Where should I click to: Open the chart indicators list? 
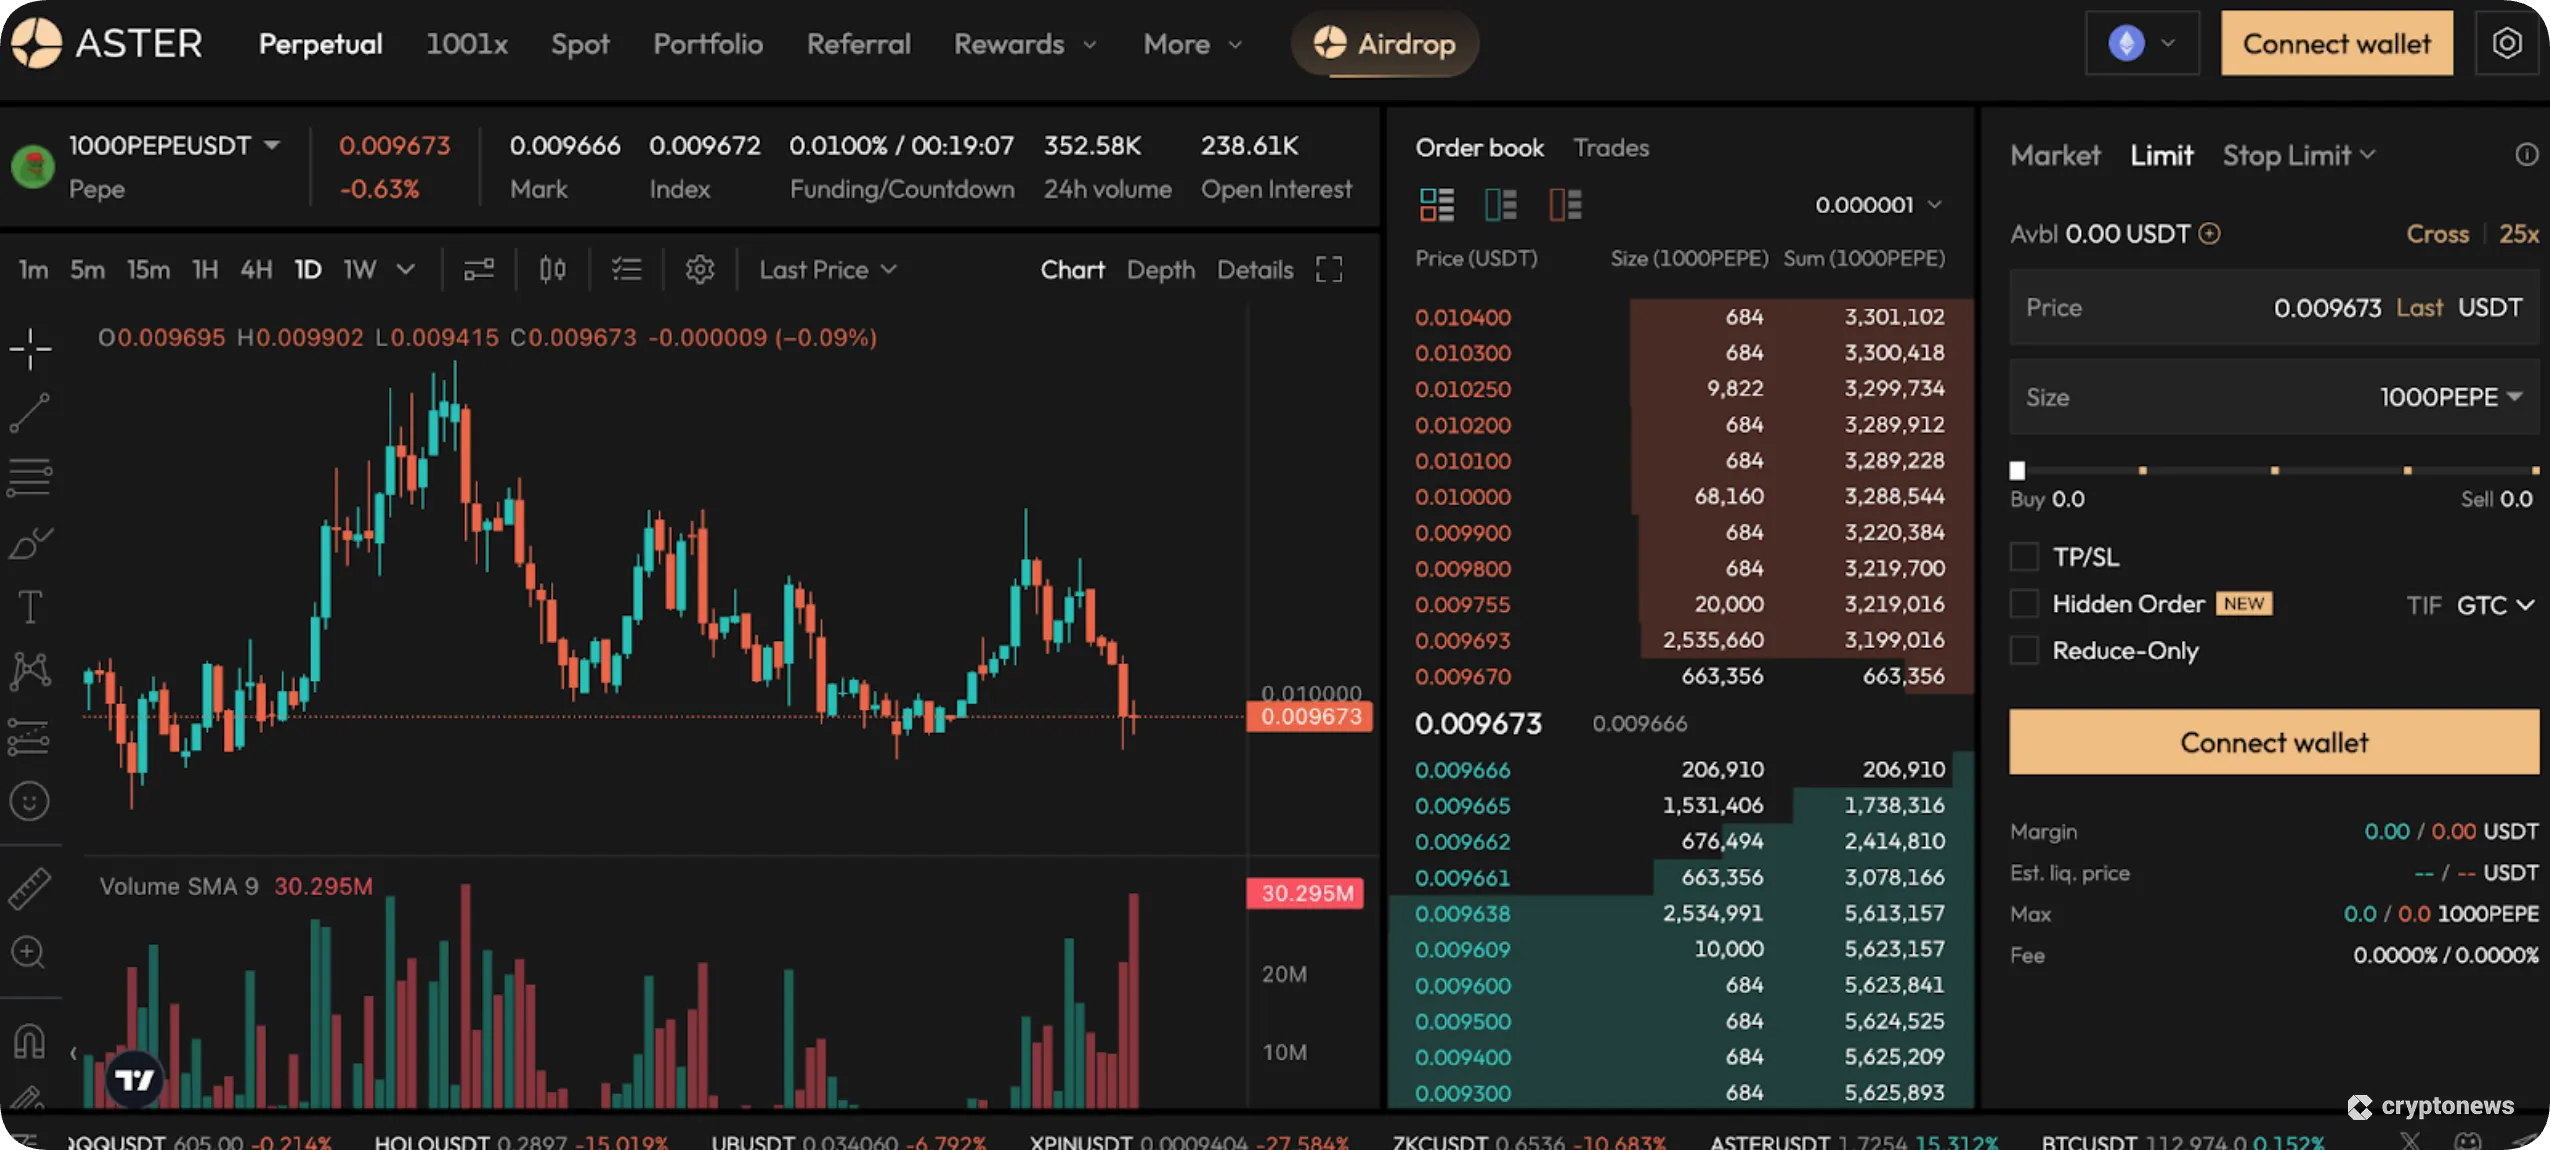[627, 269]
